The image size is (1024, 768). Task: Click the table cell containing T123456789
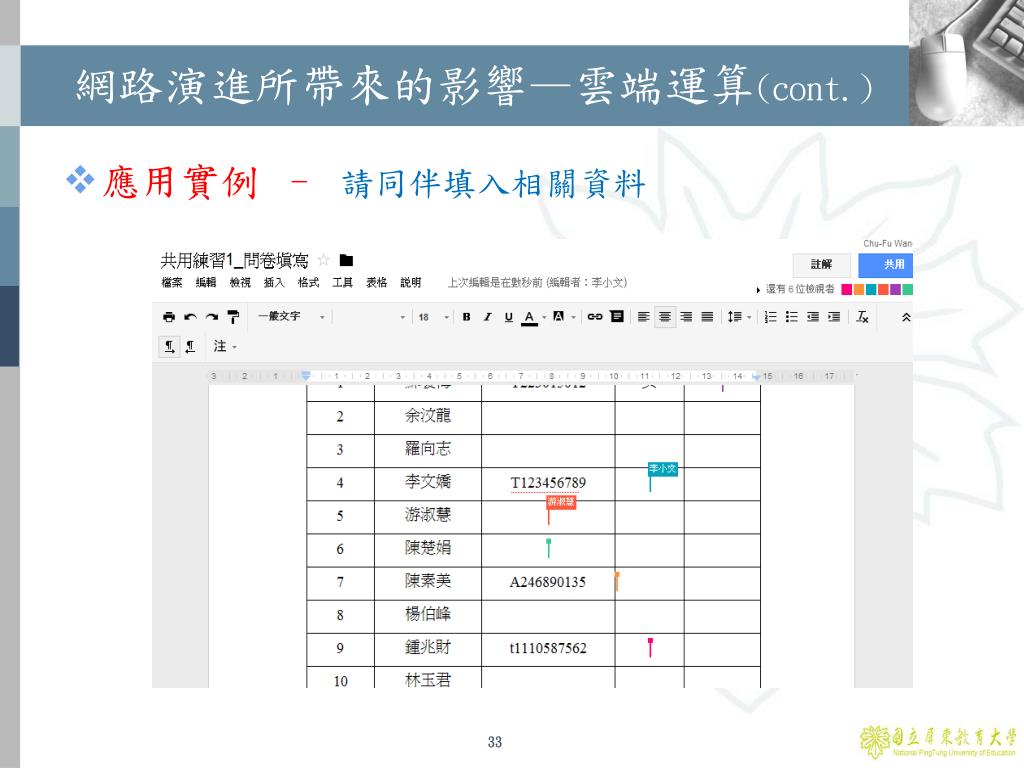pyautogui.click(x=548, y=484)
